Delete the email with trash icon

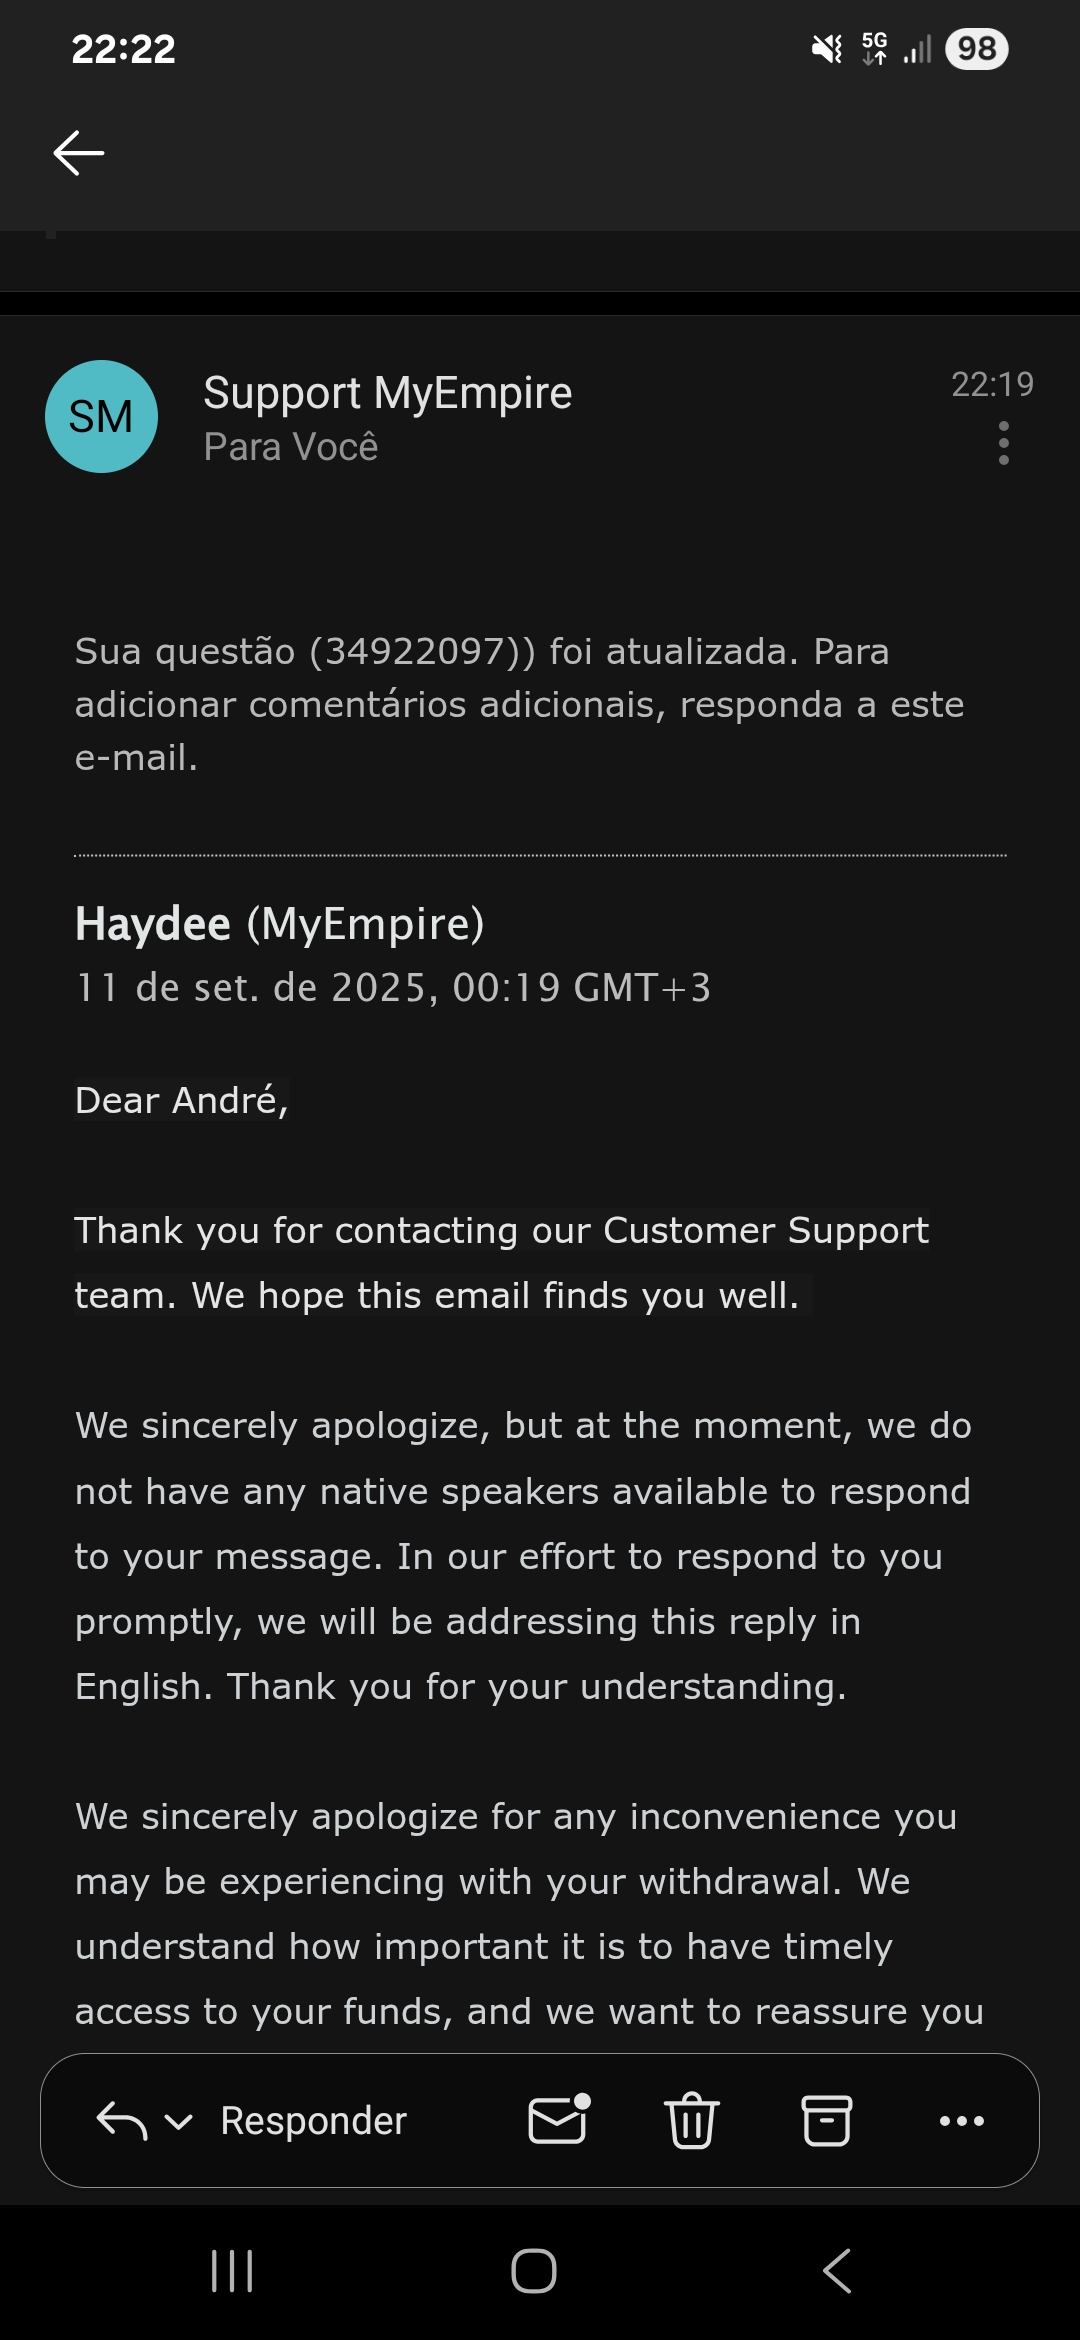(691, 2120)
